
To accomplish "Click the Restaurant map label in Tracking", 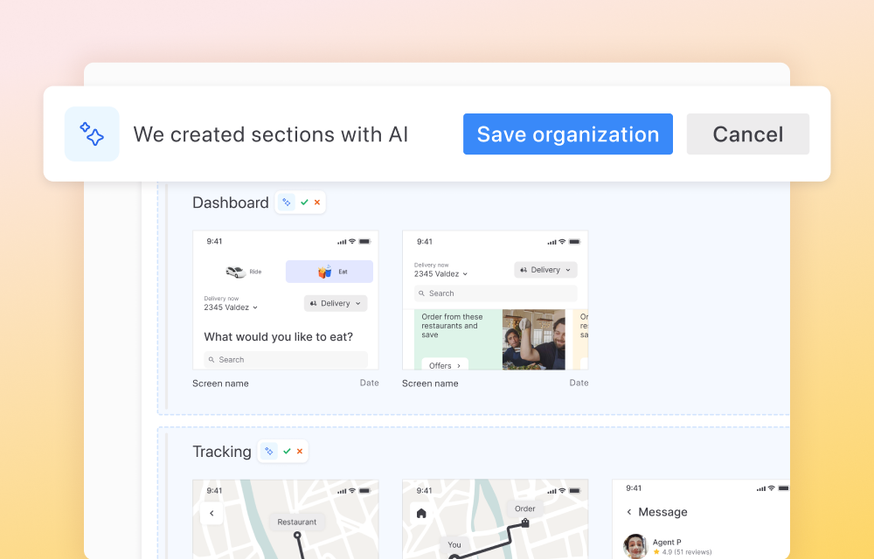I will click(x=297, y=522).
